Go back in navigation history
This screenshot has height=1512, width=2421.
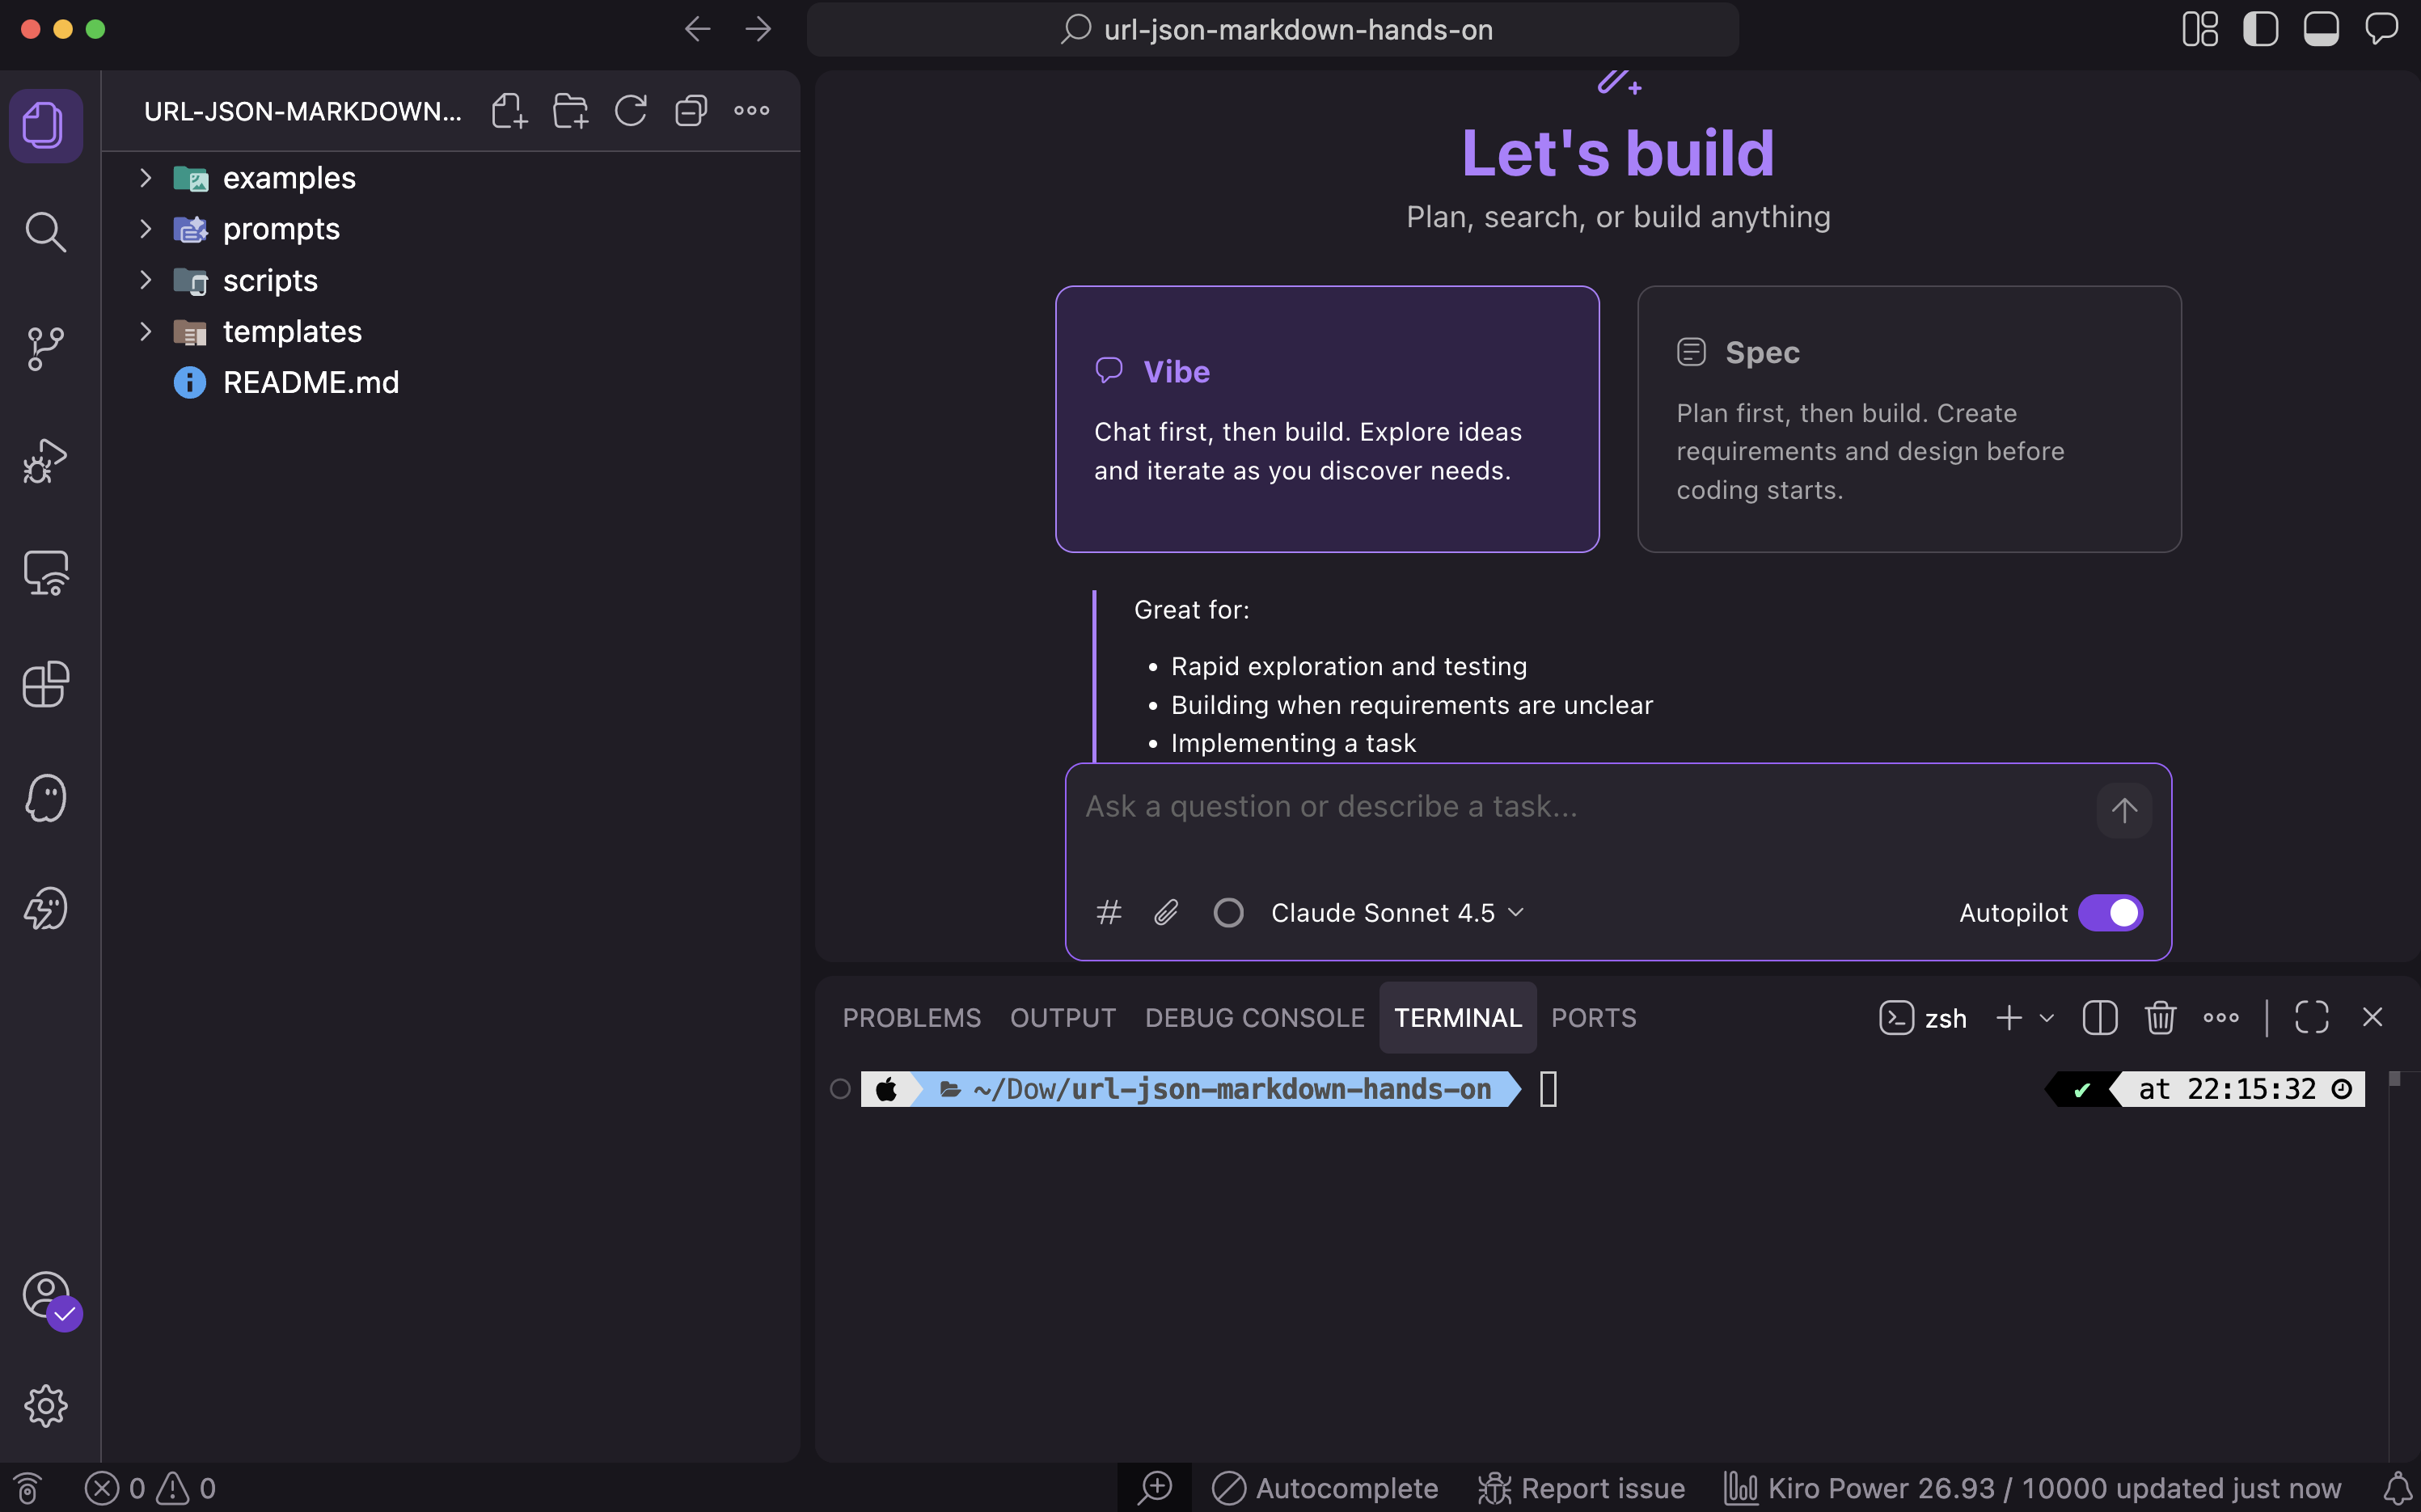697,29
